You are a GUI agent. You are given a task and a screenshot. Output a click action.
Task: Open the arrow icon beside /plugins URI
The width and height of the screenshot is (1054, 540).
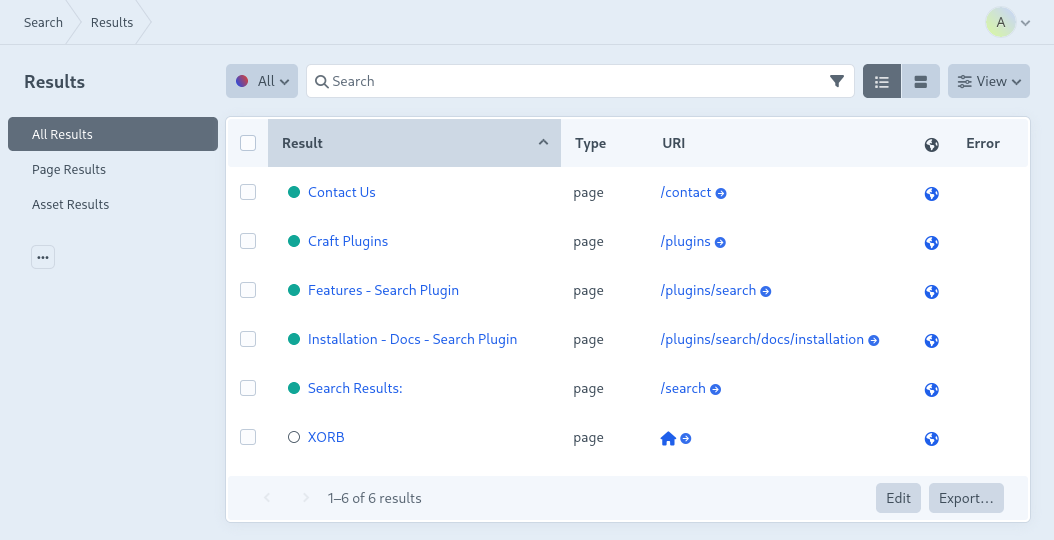click(720, 242)
